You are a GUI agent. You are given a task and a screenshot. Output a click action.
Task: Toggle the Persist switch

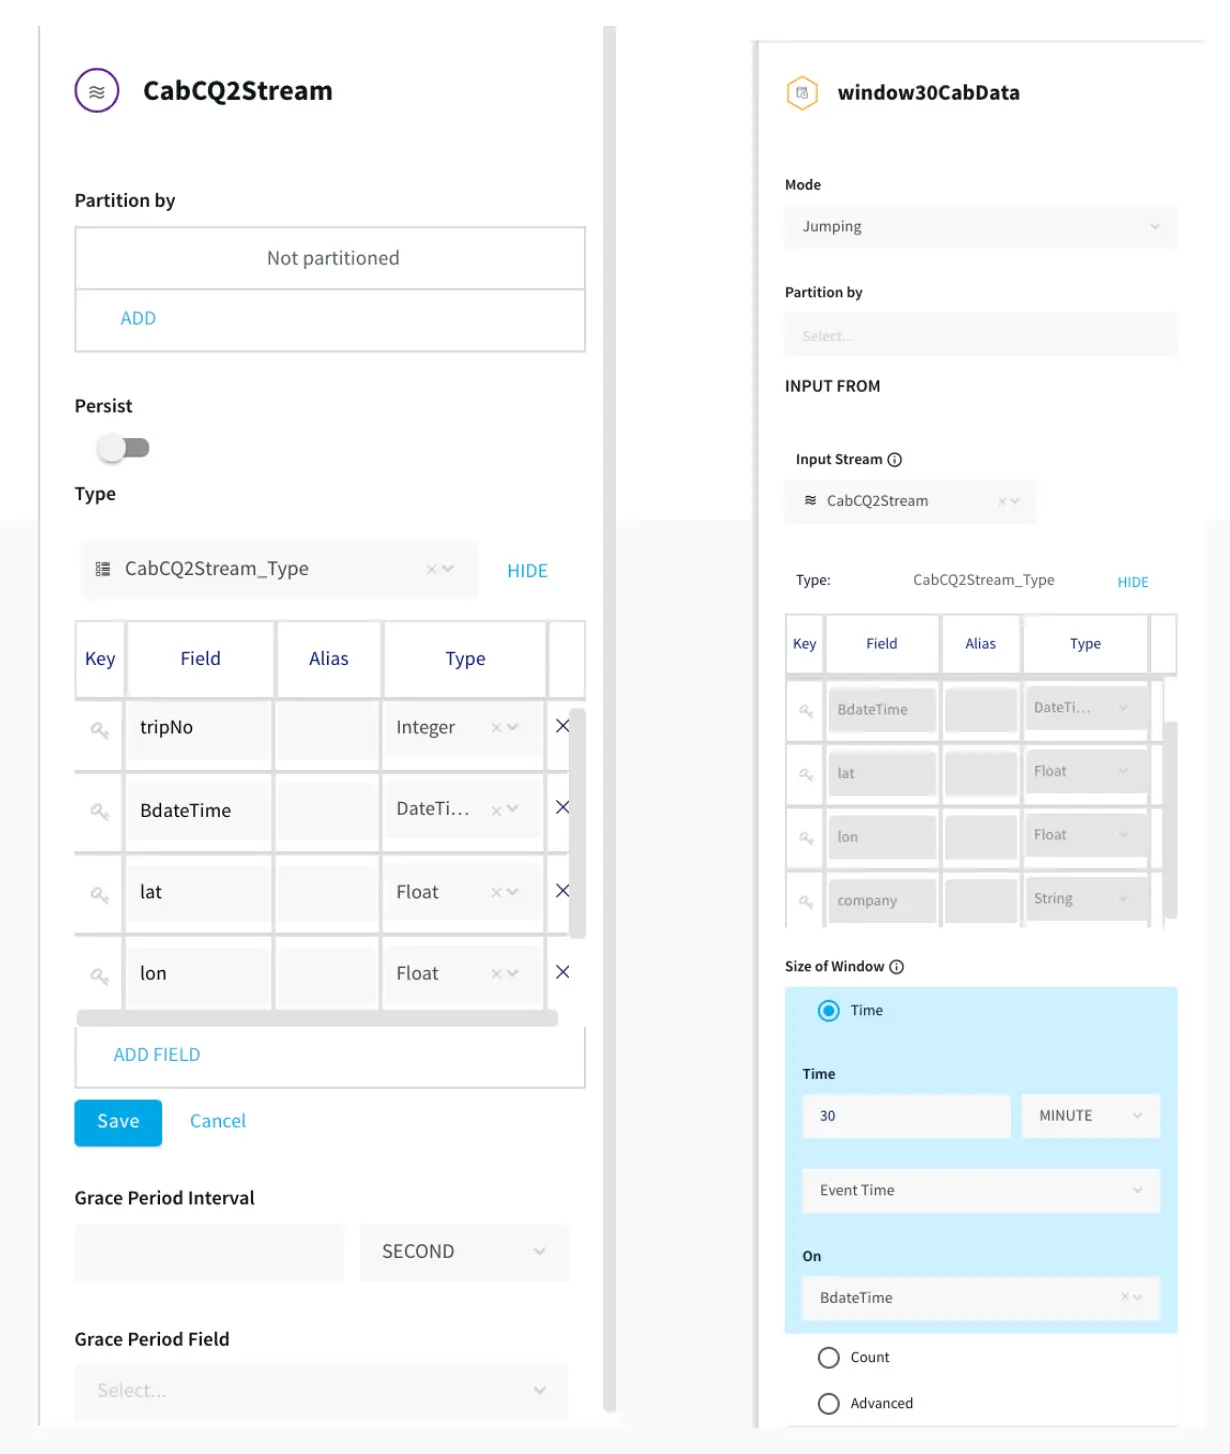[123, 448]
